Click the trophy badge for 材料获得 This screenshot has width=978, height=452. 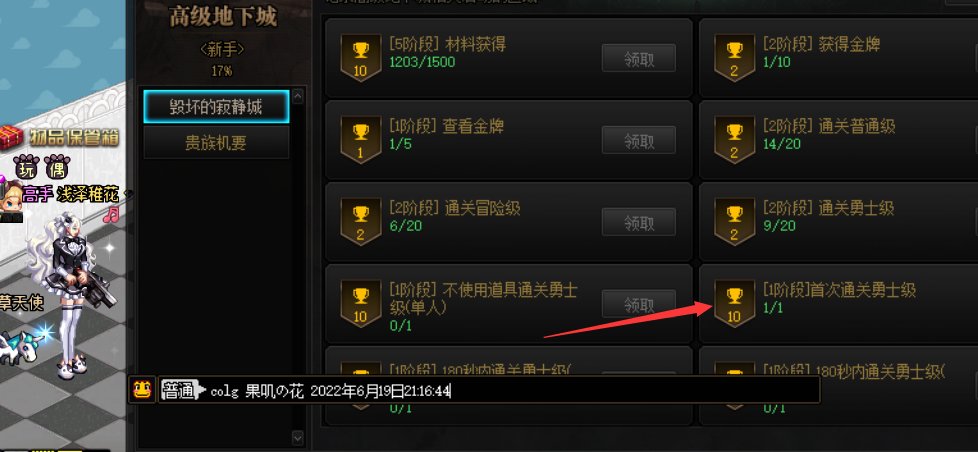(x=361, y=57)
